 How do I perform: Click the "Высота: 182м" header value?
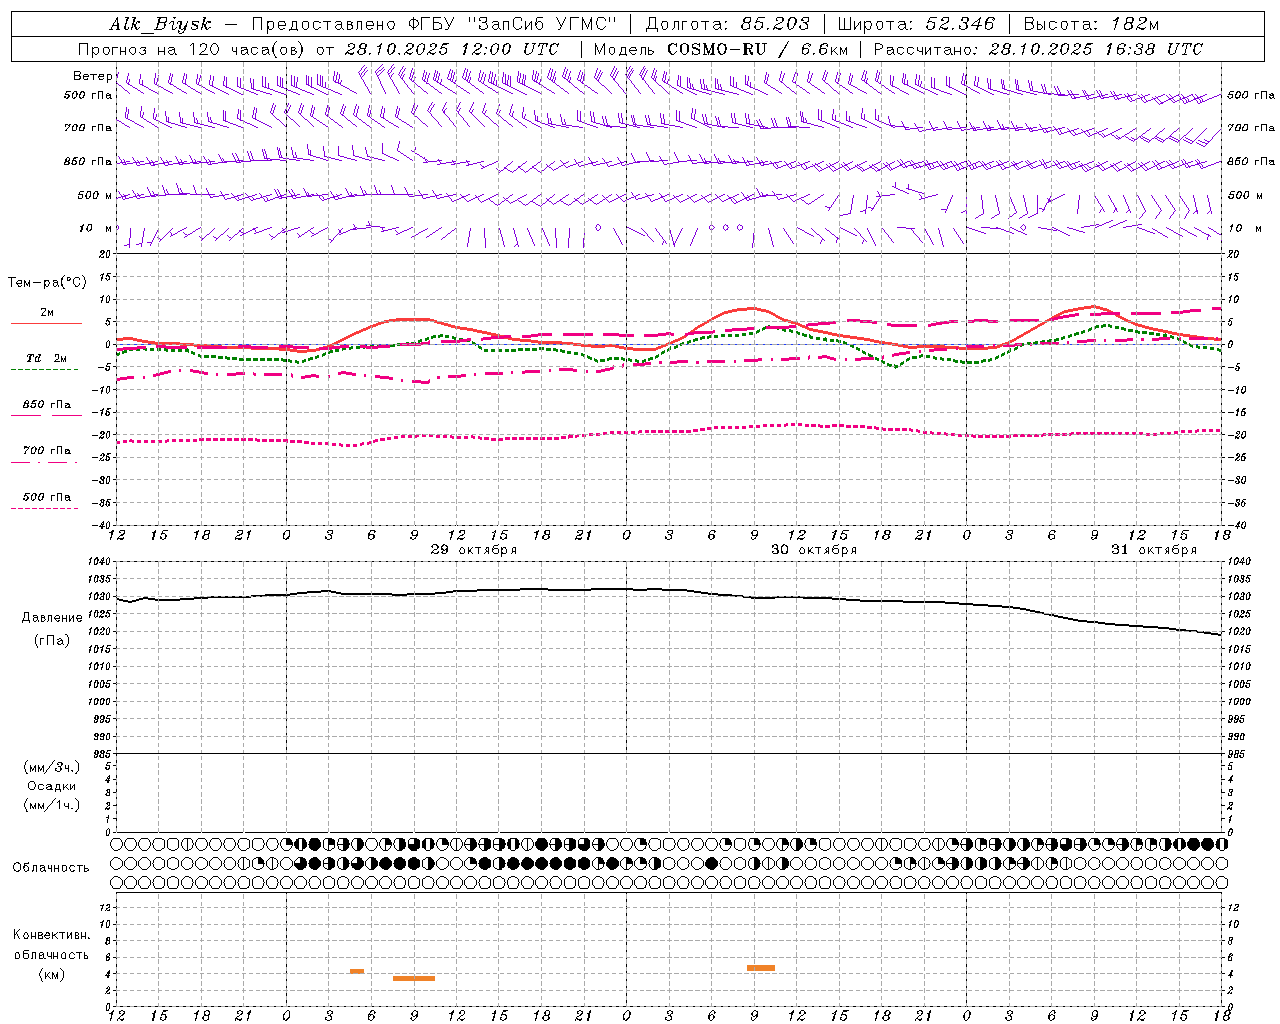pyautogui.click(x=1091, y=25)
